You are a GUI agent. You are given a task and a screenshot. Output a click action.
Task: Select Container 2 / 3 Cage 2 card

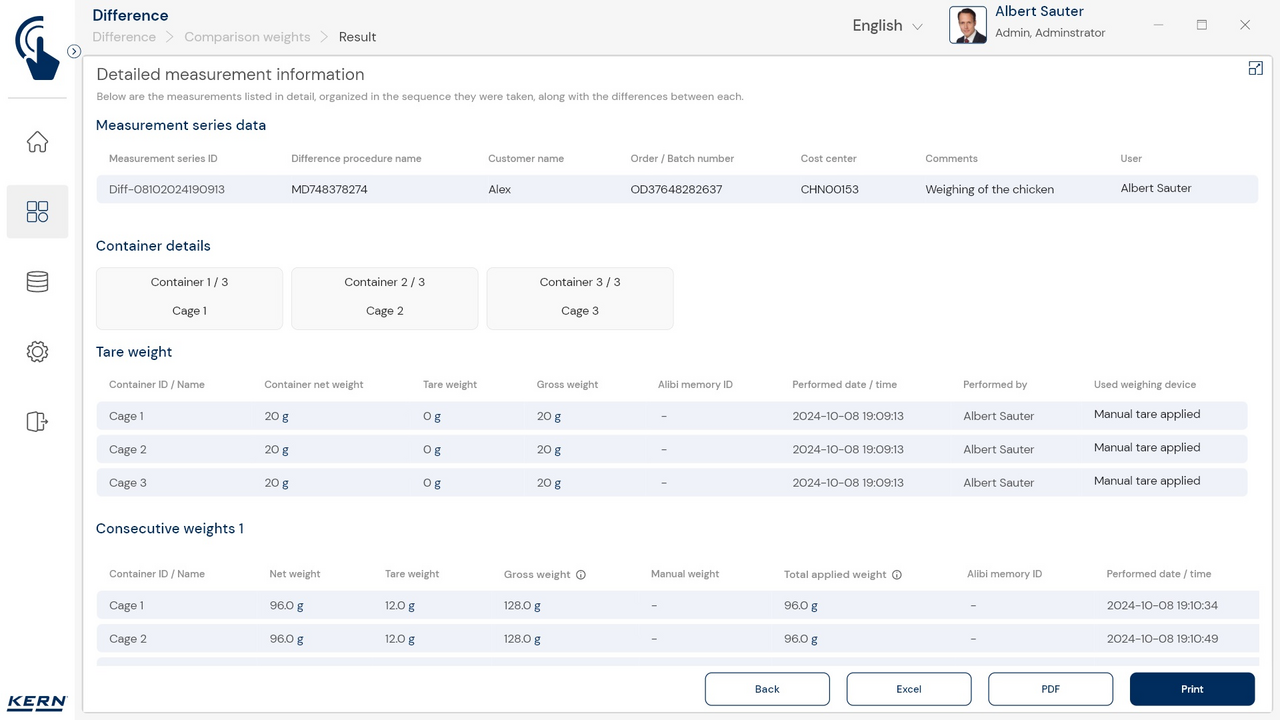(x=384, y=297)
